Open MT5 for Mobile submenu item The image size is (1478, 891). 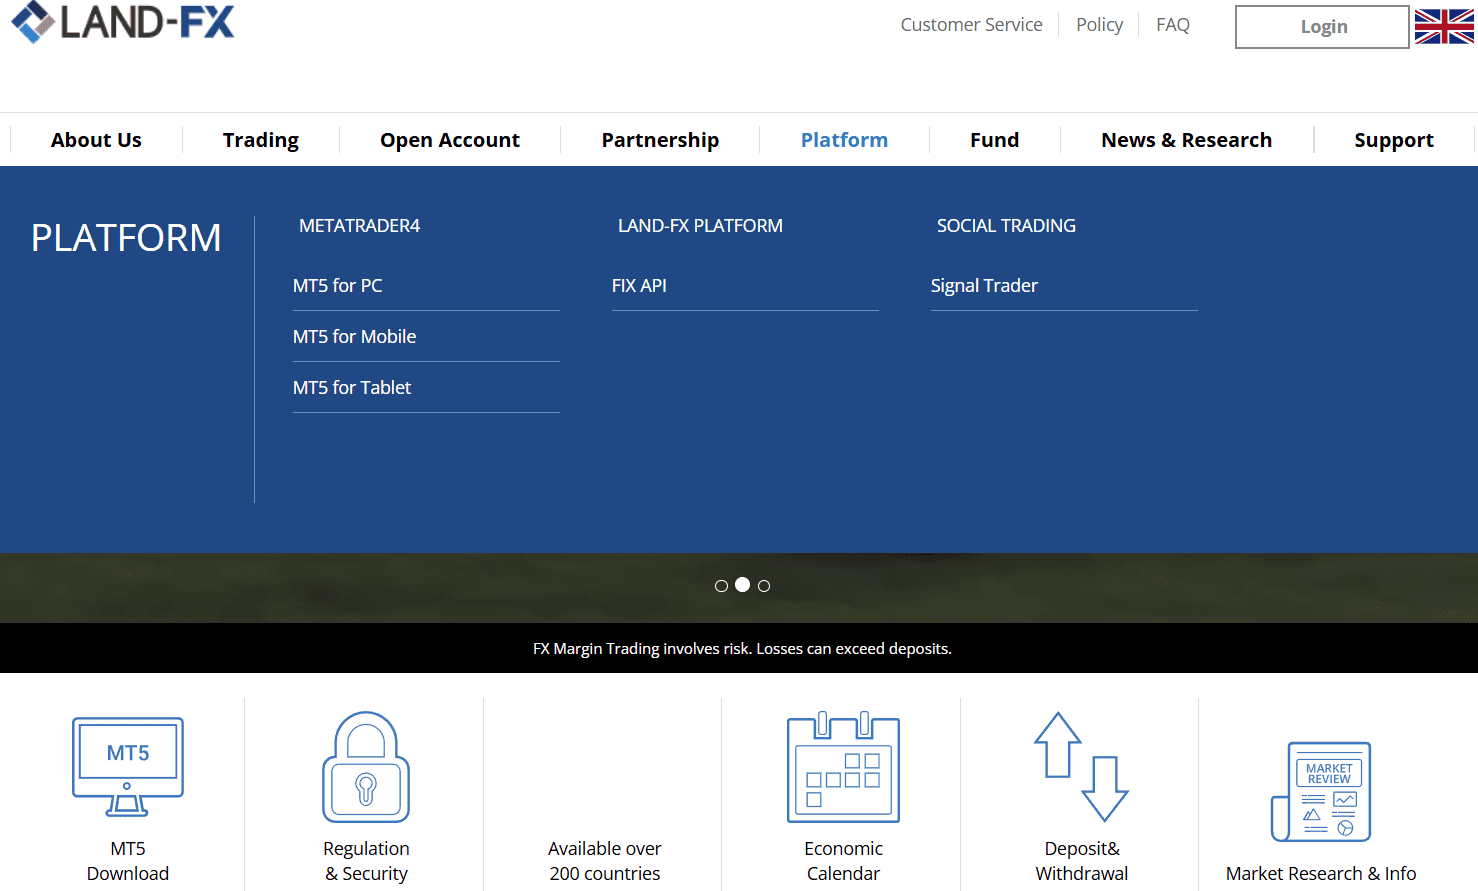point(355,337)
